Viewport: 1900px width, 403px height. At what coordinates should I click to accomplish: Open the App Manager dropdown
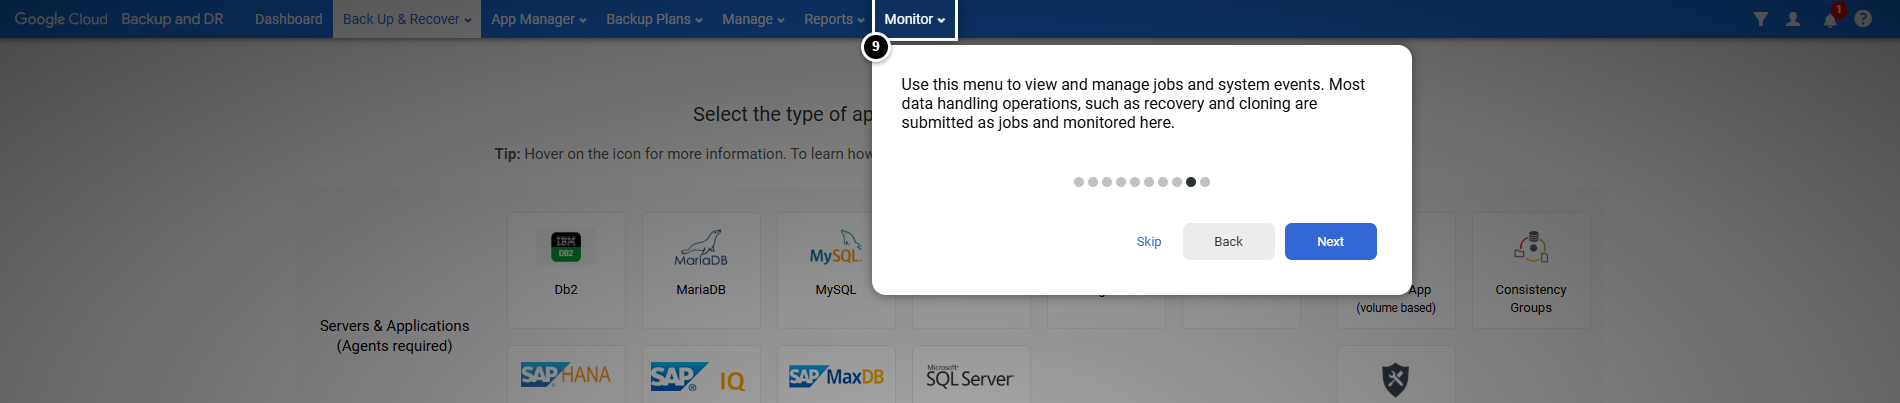tap(538, 19)
